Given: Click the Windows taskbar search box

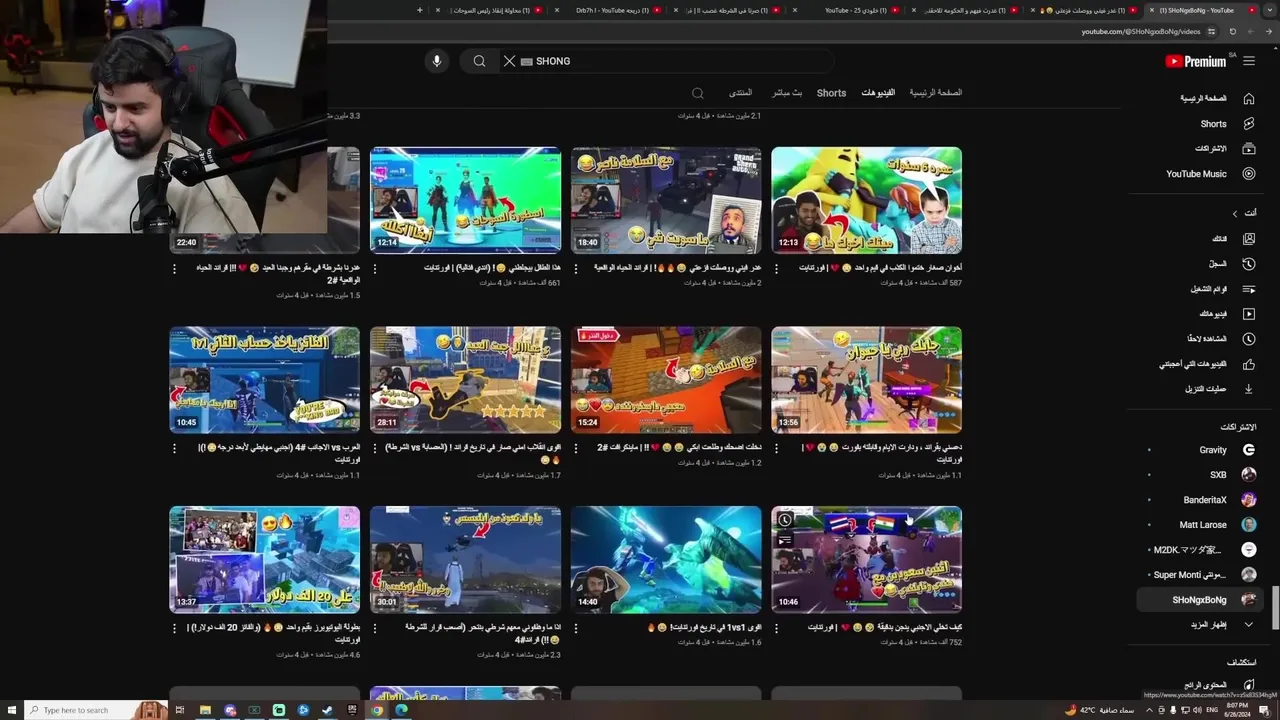Looking at the screenshot, I should (95, 710).
